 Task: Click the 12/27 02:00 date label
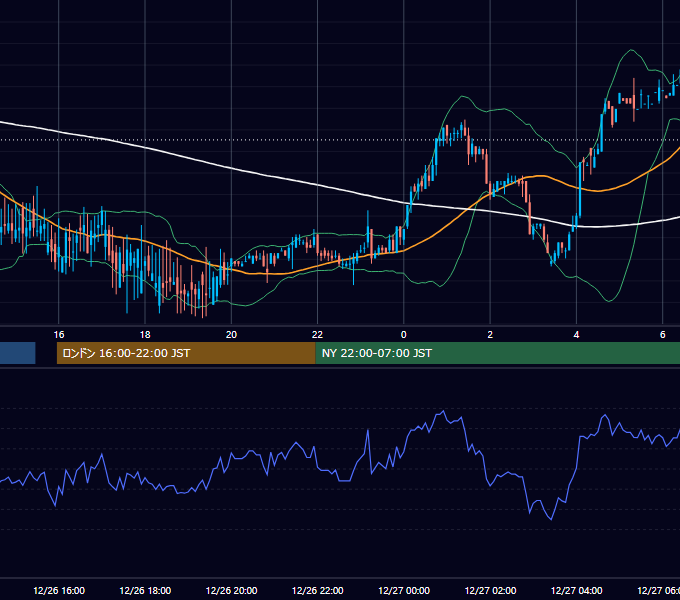(490, 590)
